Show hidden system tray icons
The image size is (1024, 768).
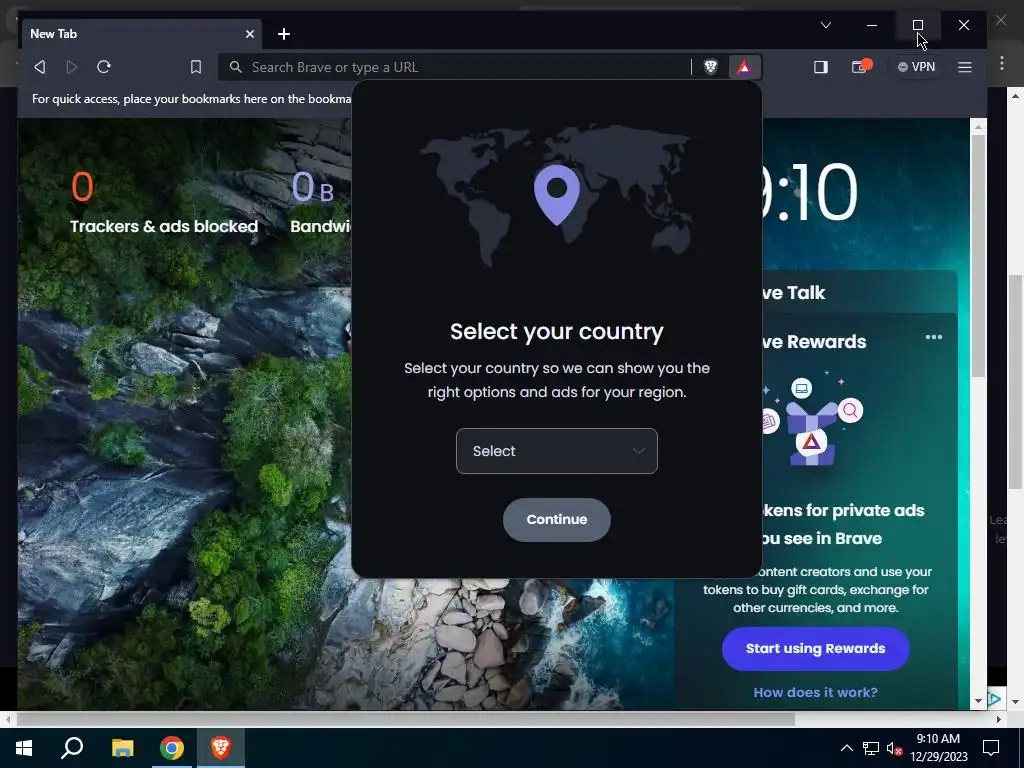click(846, 748)
